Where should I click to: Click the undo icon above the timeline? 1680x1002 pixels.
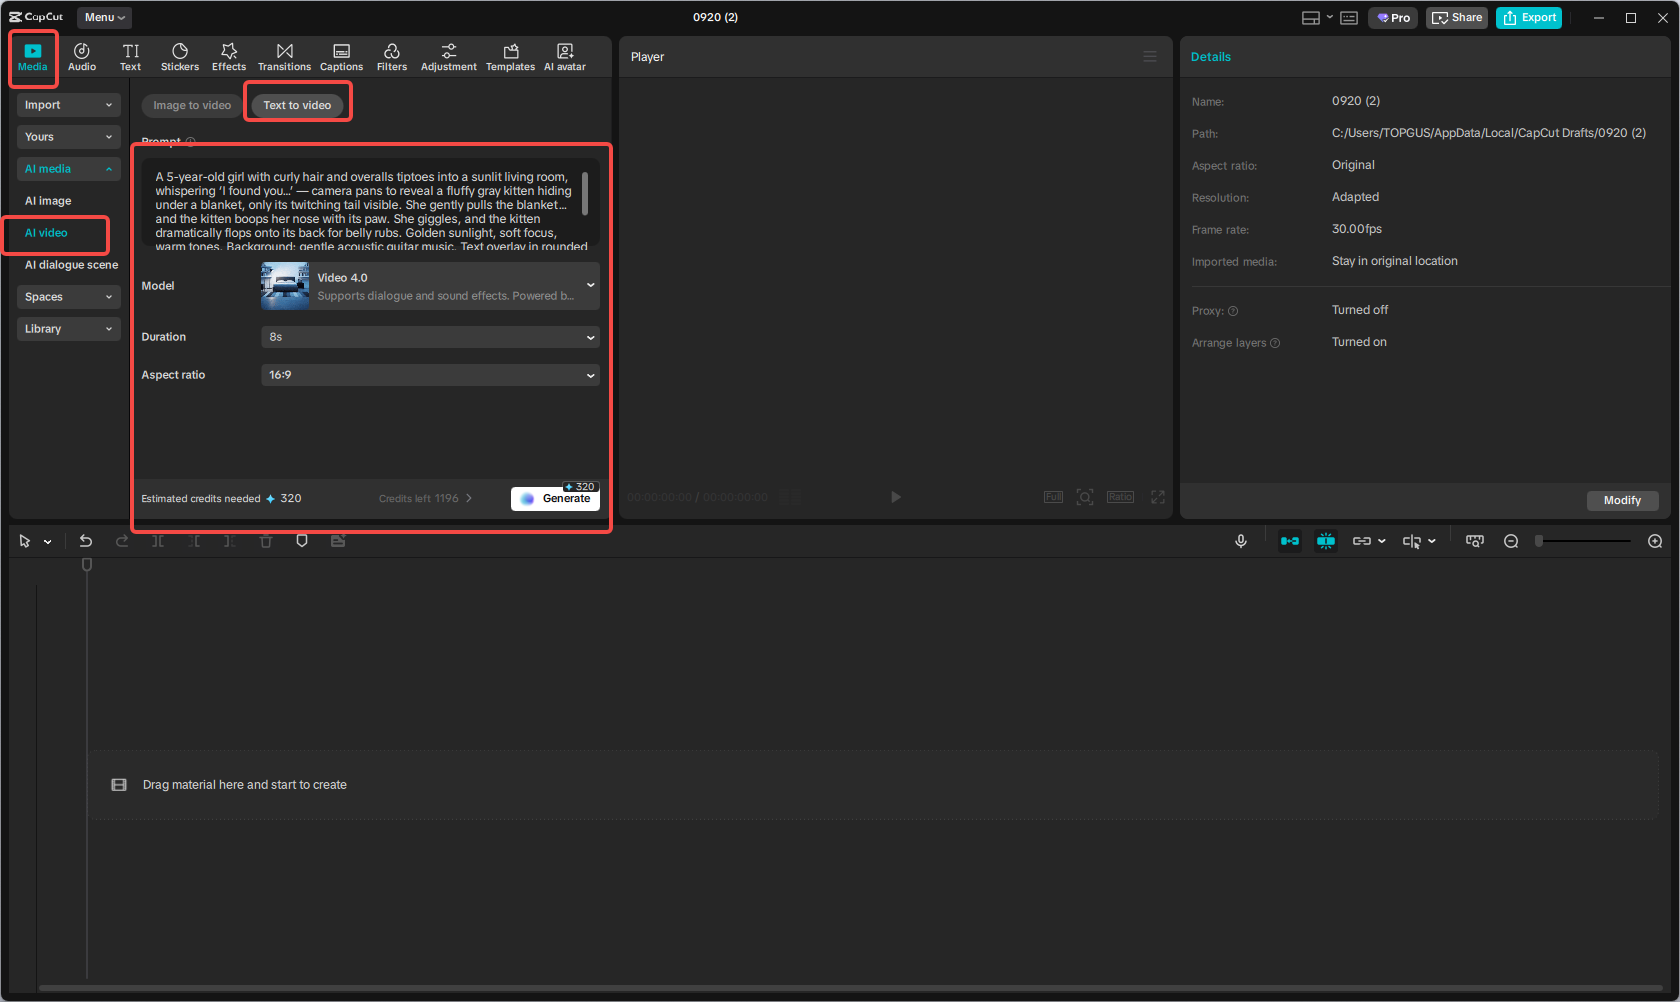pos(86,540)
